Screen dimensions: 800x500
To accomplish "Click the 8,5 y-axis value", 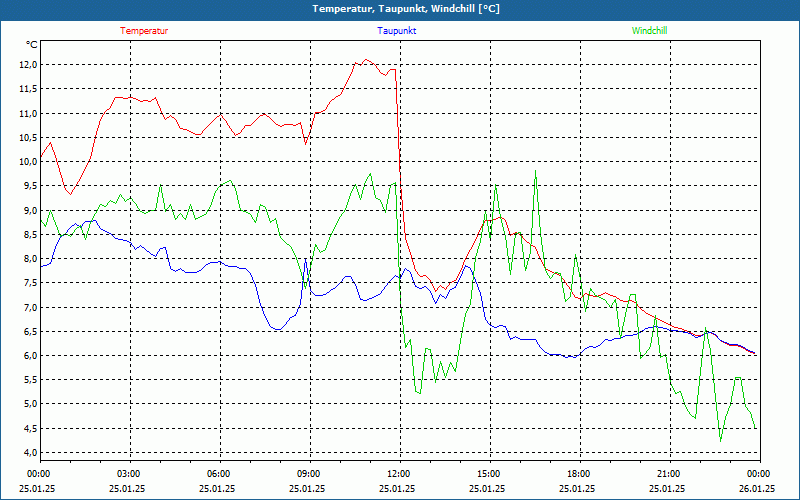I will click(31, 234).
